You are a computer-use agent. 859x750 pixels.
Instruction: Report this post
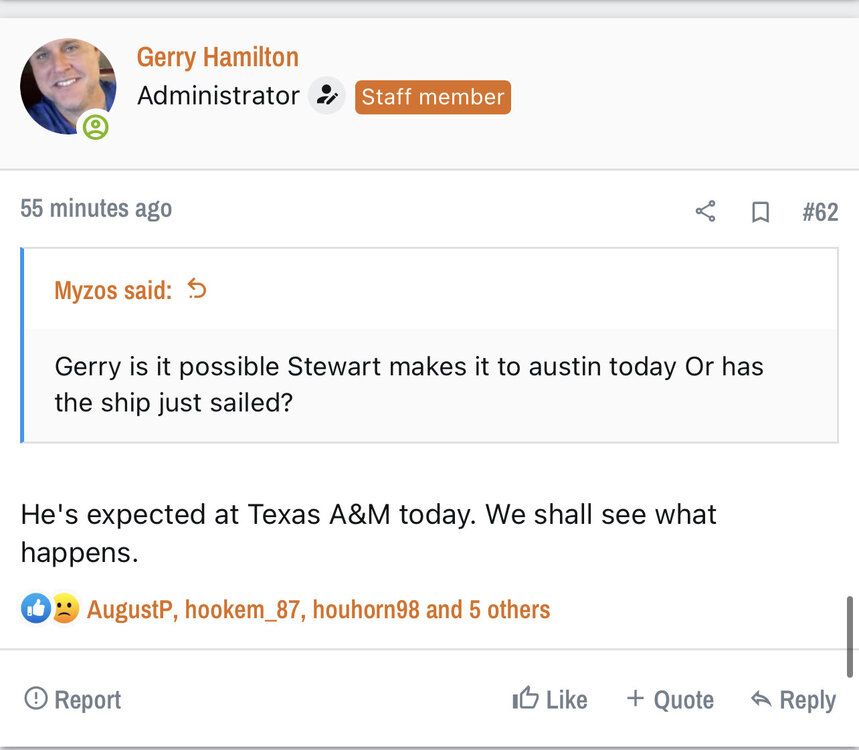pos(73,699)
